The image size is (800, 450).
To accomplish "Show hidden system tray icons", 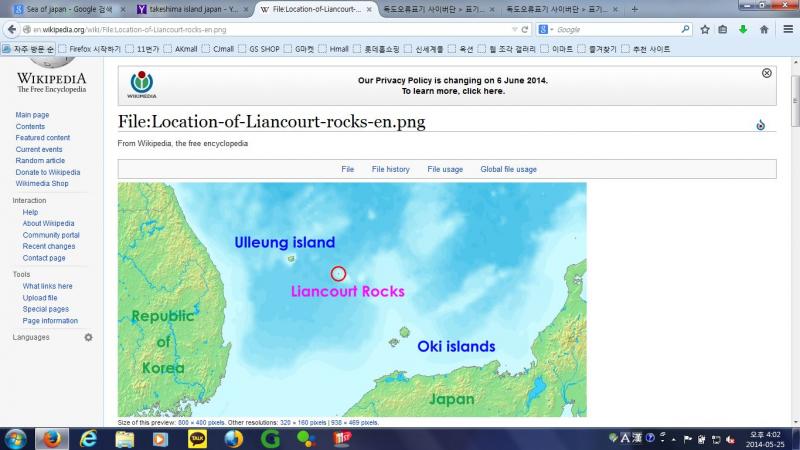I will click(674, 439).
